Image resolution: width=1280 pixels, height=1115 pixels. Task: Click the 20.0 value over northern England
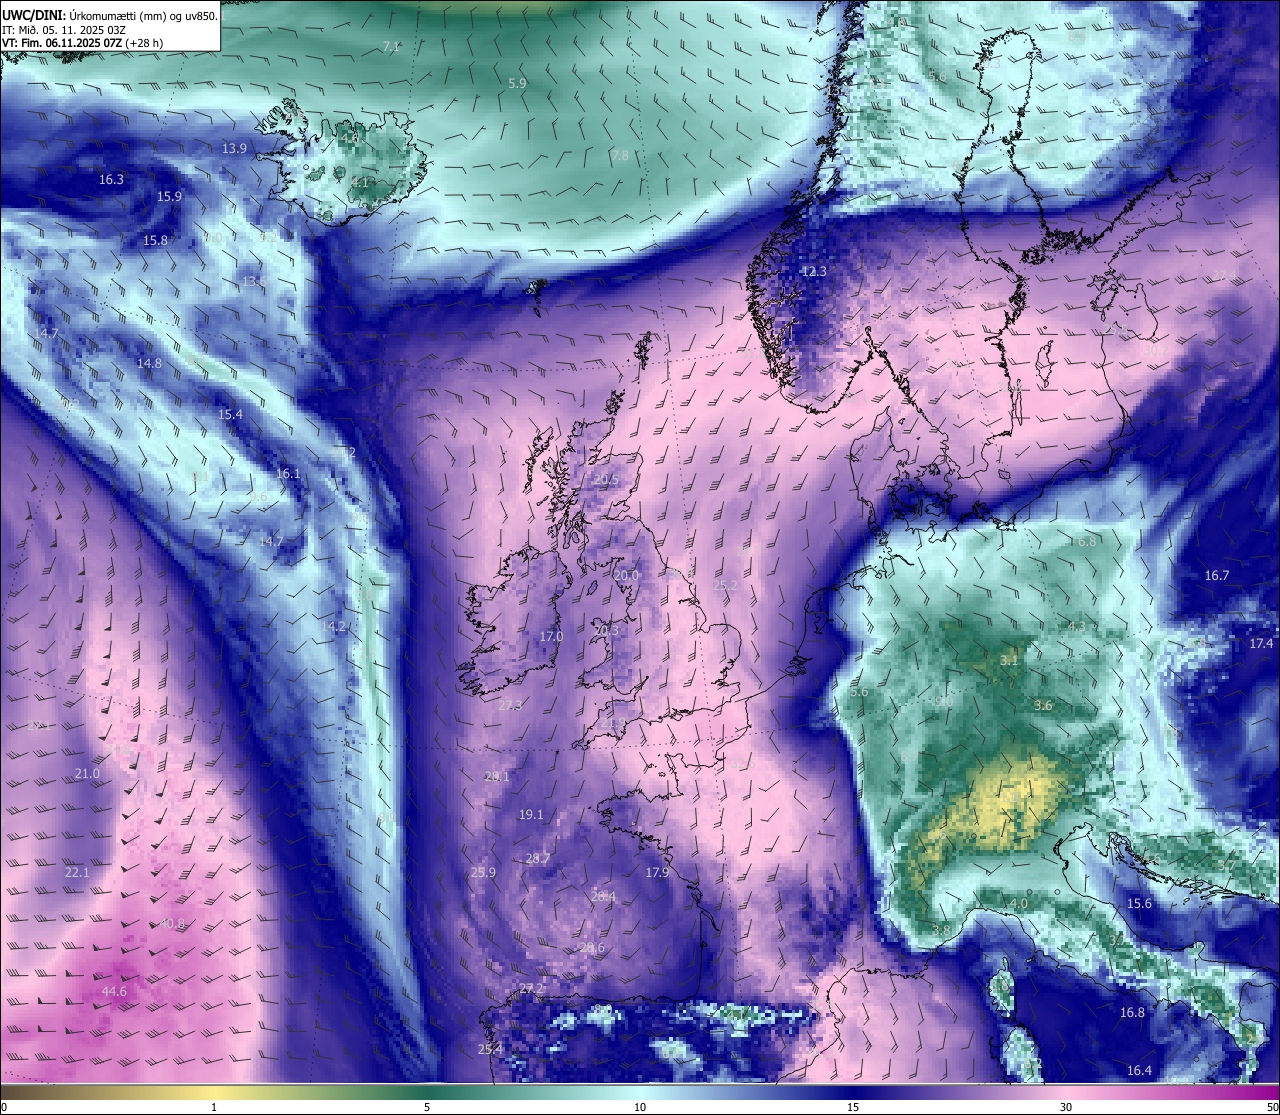[626, 576]
